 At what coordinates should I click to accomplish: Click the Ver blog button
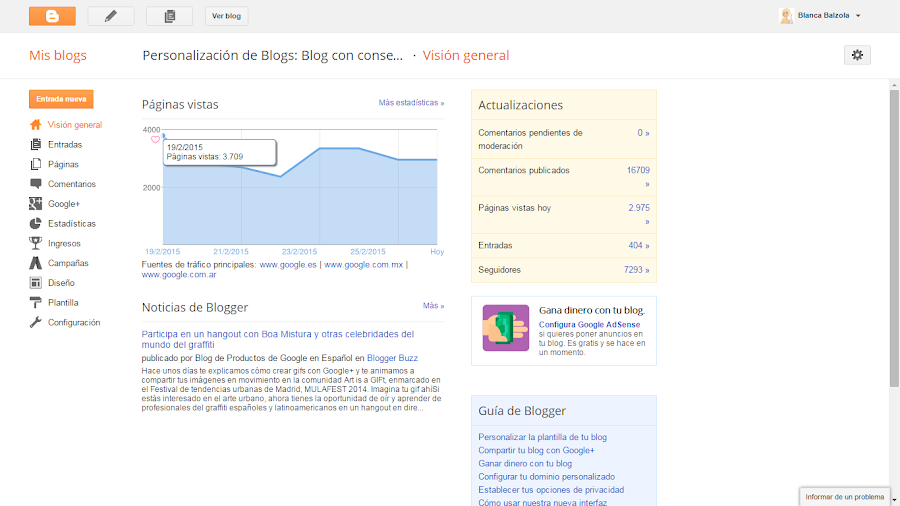pos(227,16)
